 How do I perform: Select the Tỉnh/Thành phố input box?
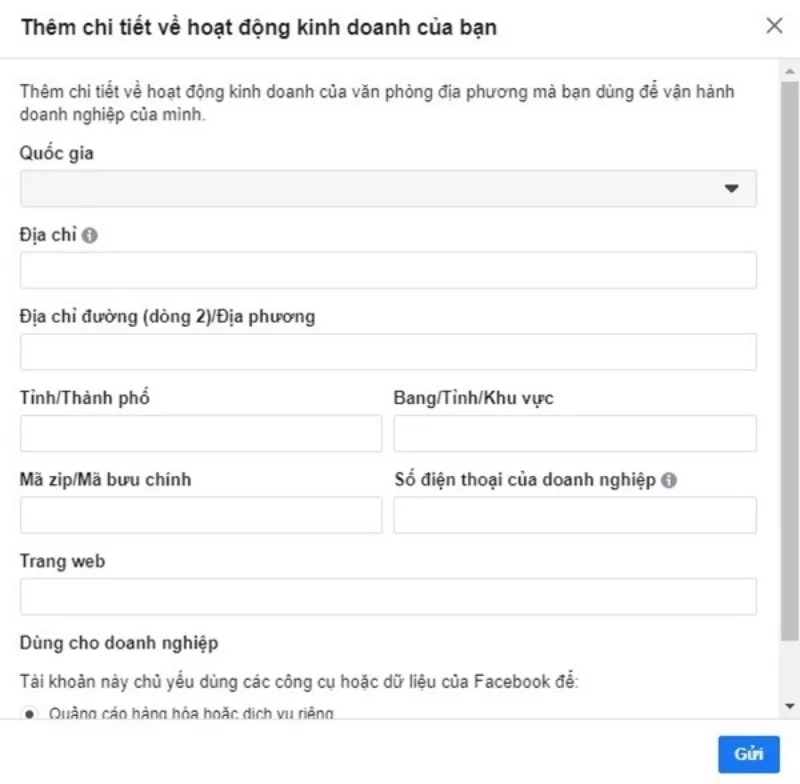200,434
